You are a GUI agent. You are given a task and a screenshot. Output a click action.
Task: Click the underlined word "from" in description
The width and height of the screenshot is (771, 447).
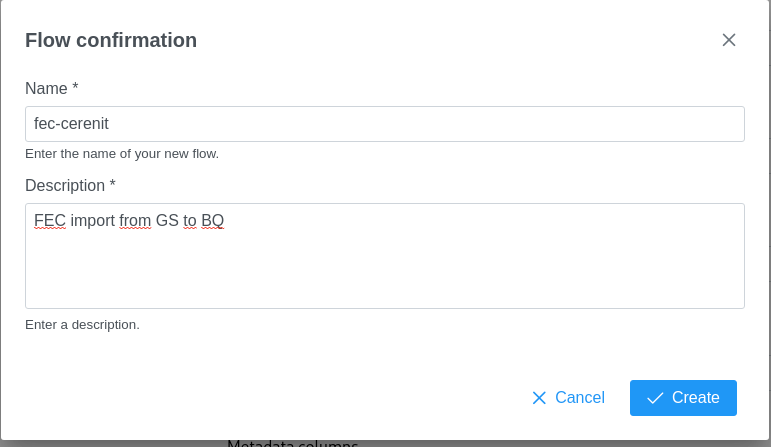[x=135, y=221]
